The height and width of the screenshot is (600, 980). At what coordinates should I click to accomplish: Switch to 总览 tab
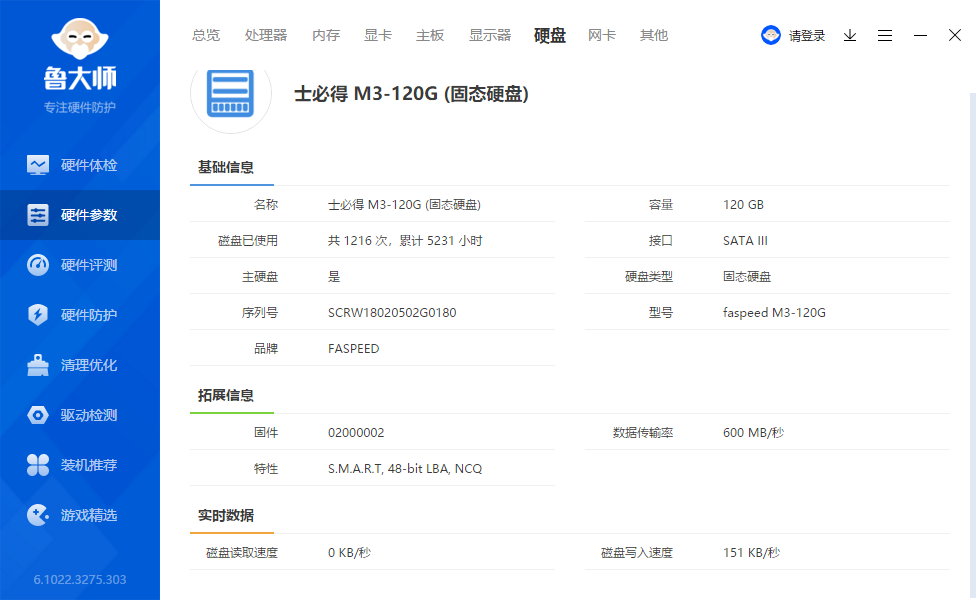coord(206,36)
